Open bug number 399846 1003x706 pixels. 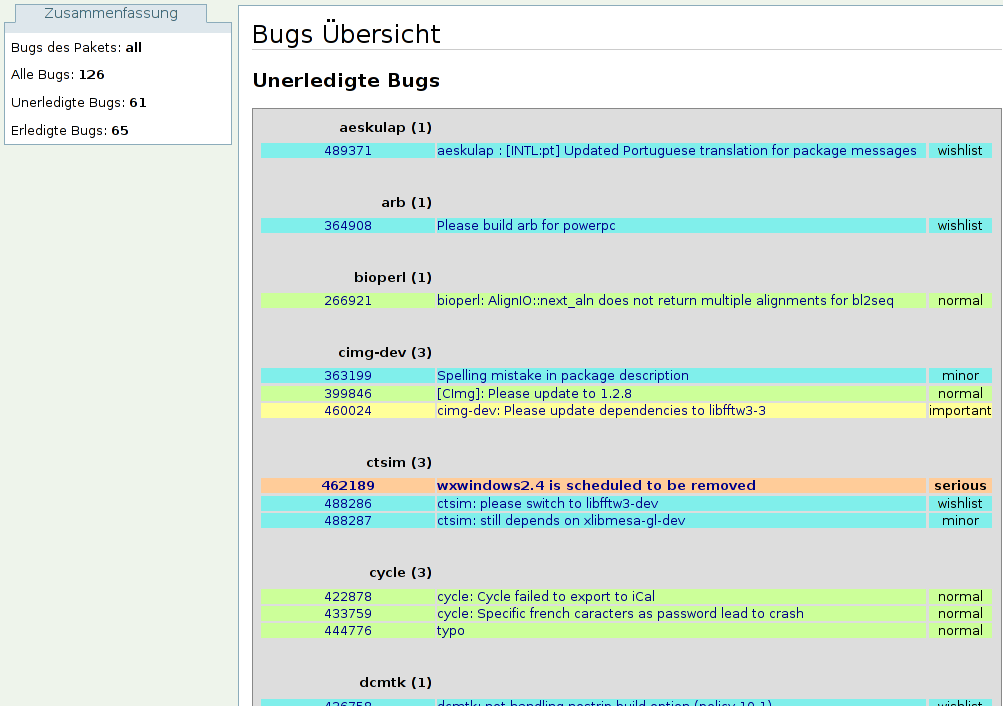tap(347, 393)
